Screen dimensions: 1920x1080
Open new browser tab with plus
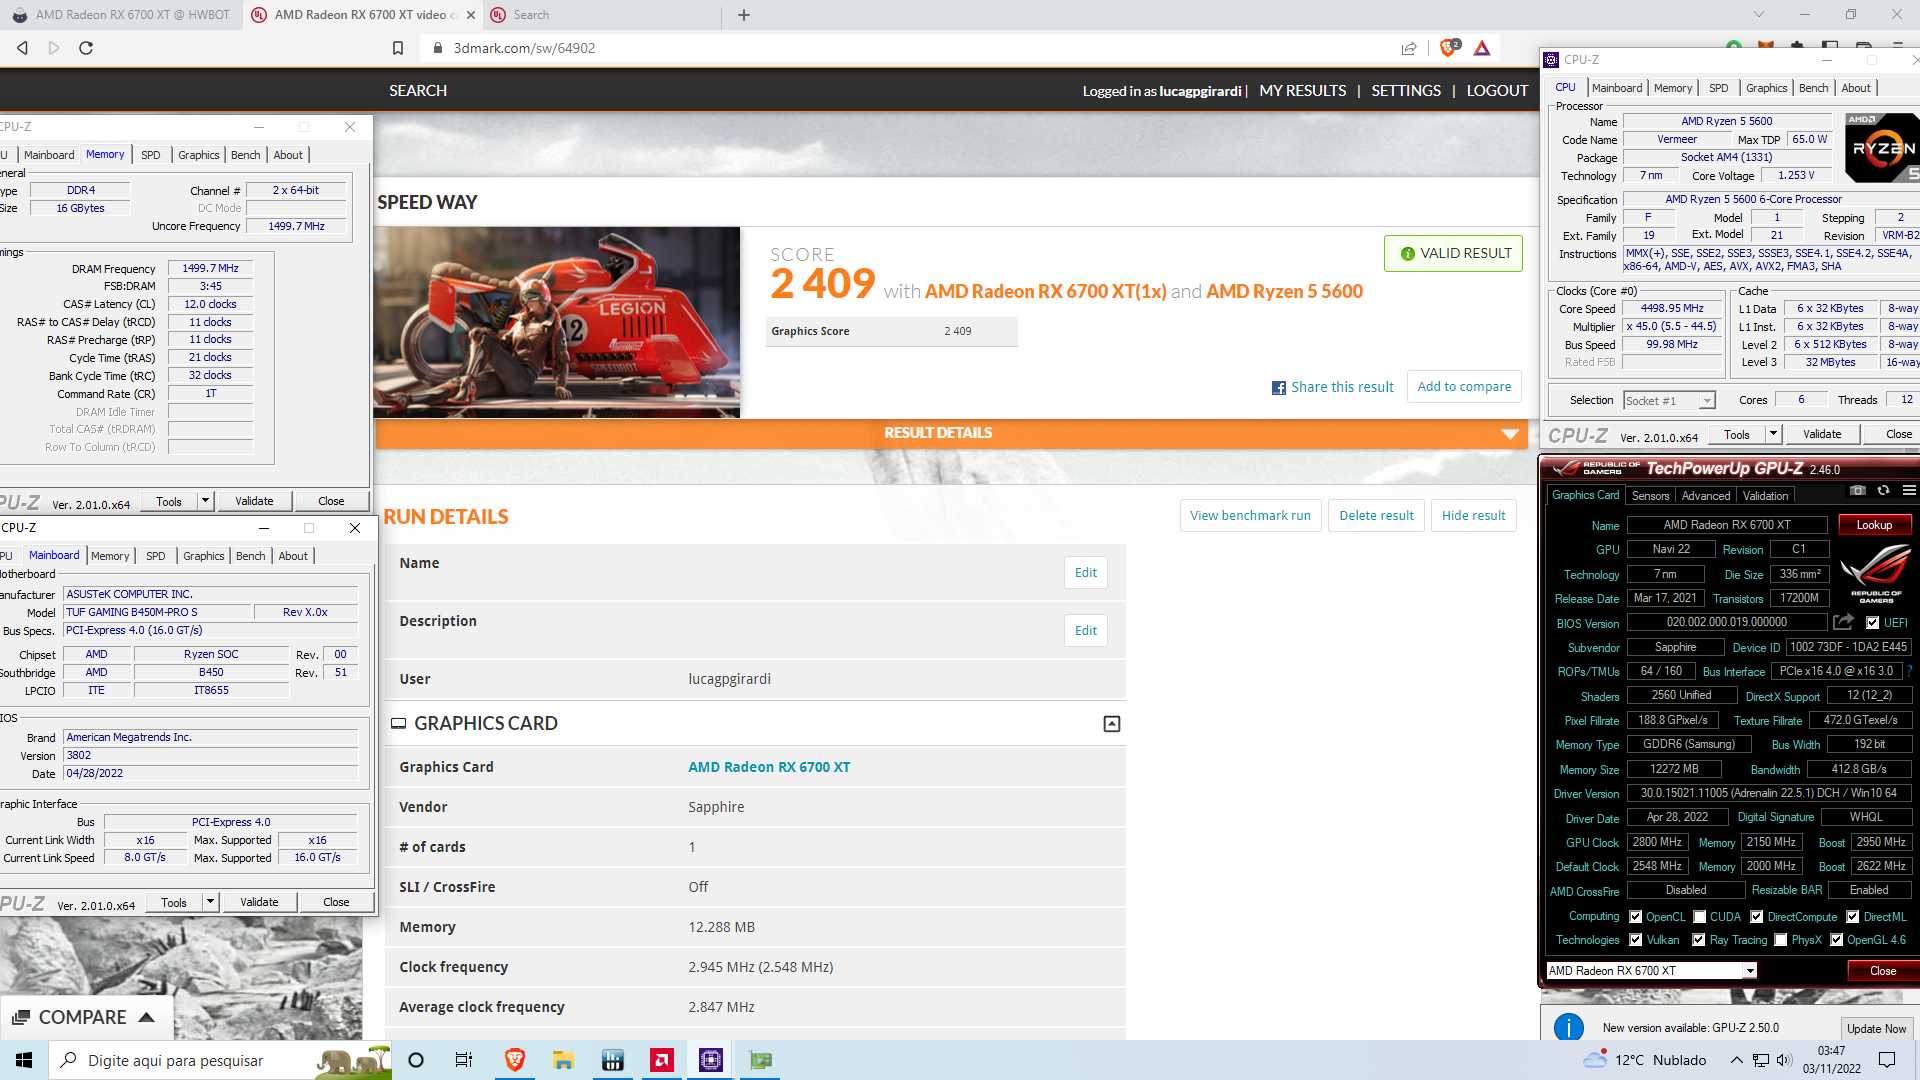coord(744,15)
